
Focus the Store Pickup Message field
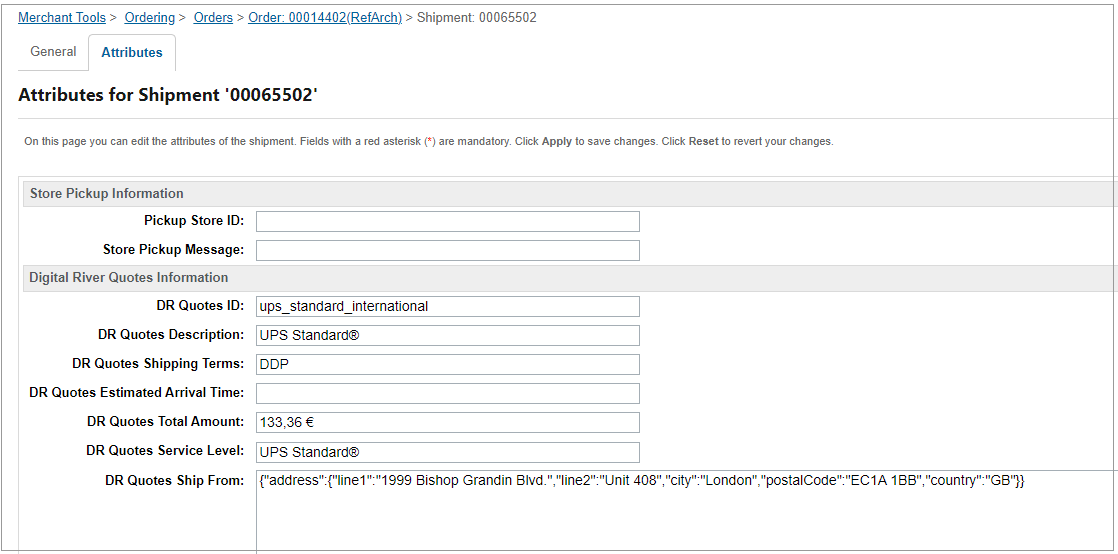(447, 250)
